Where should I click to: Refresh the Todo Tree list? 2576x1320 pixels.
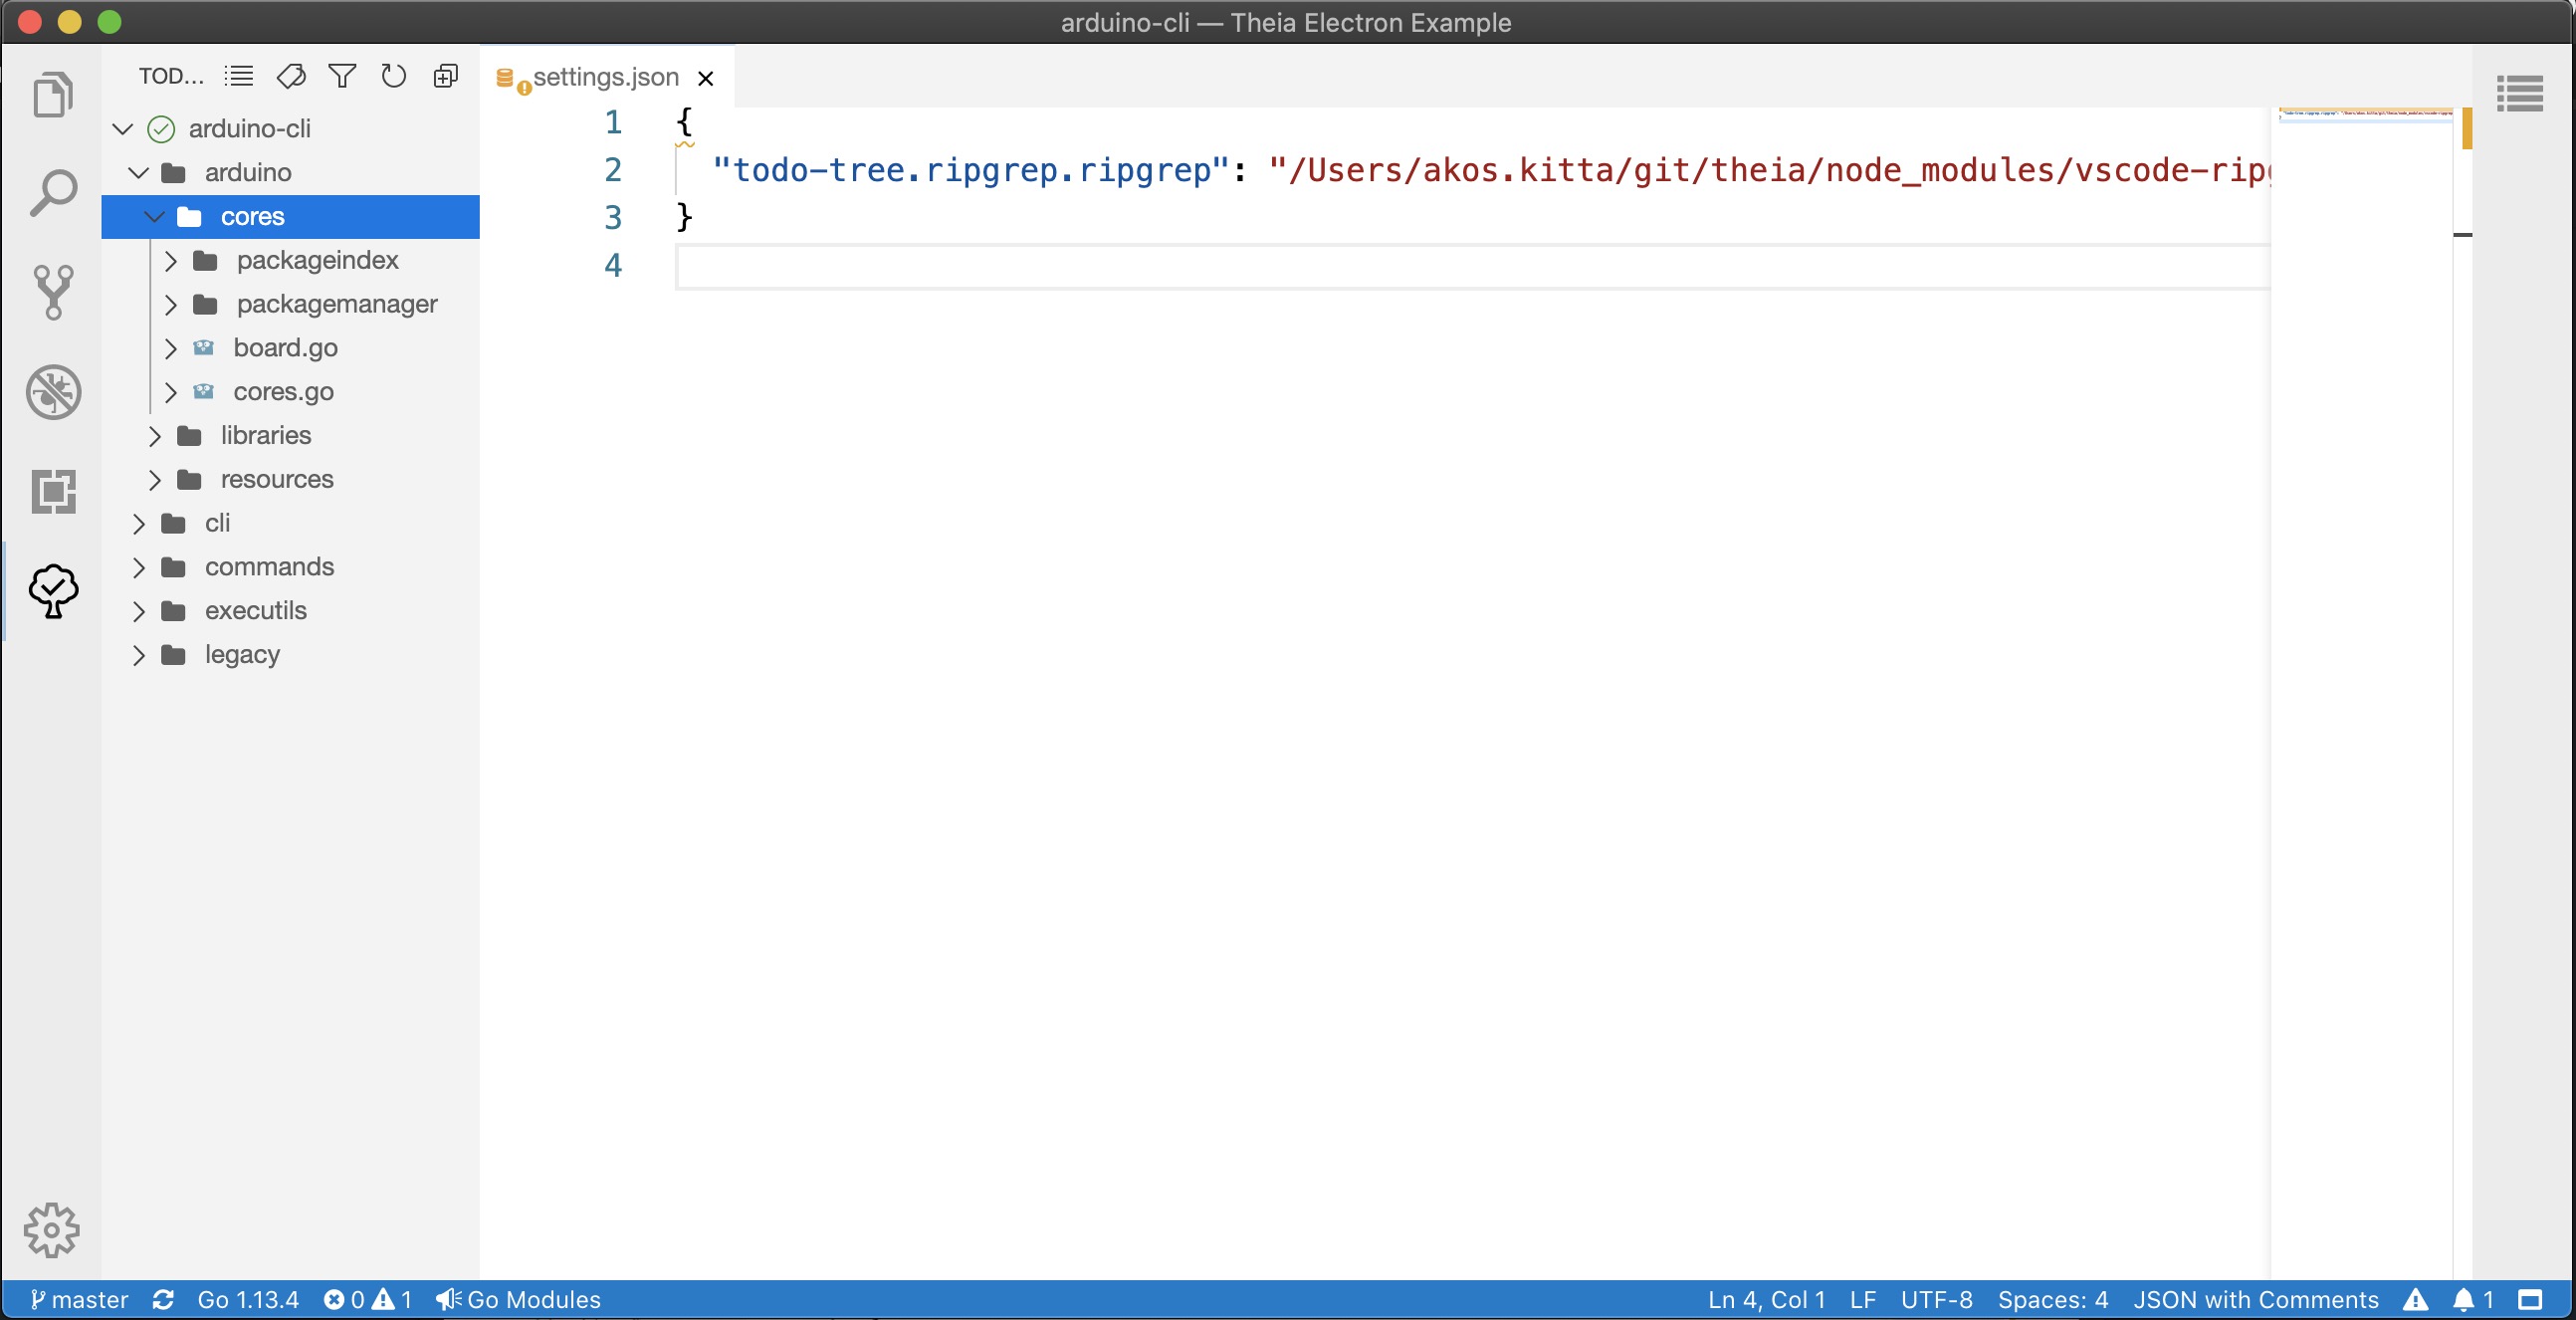393,76
